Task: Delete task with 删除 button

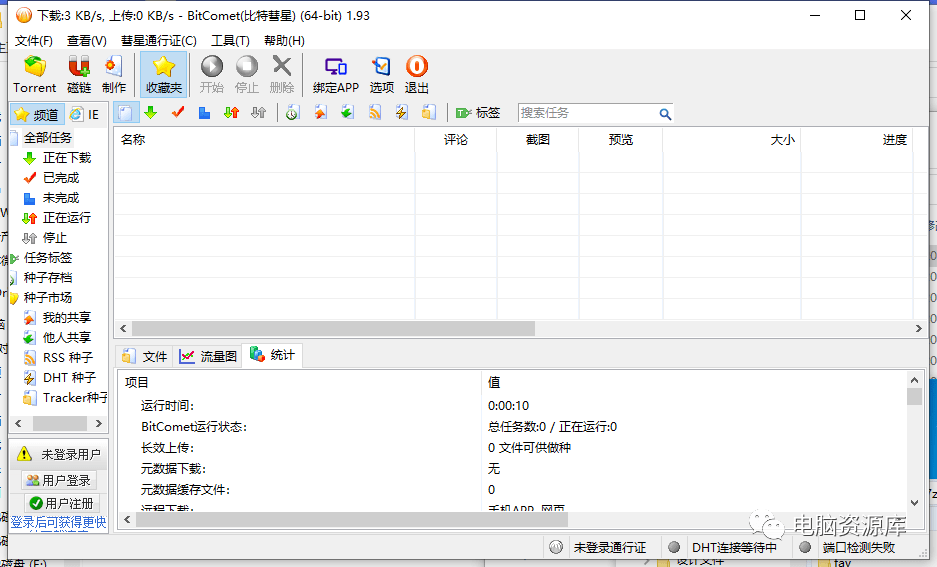Action: [282, 75]
